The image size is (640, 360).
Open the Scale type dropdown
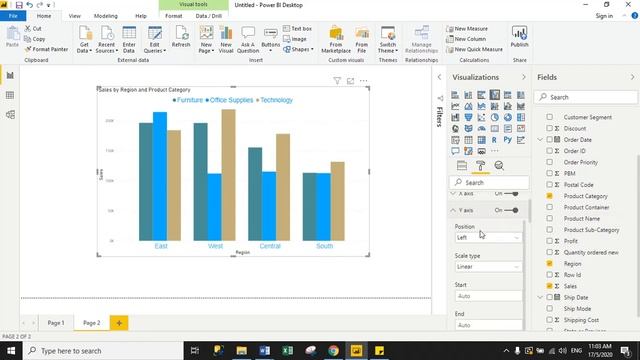point(488,267)
